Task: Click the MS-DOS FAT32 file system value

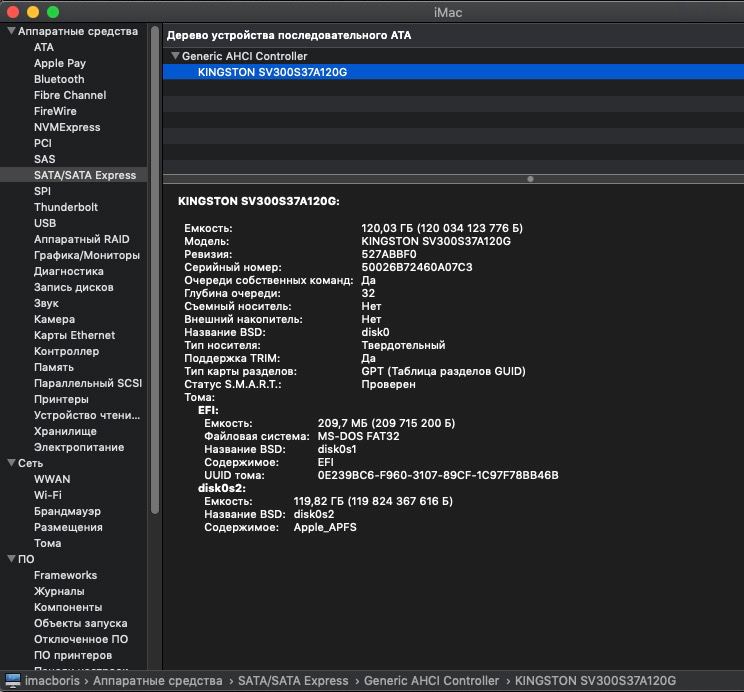Action: (358, 436)
